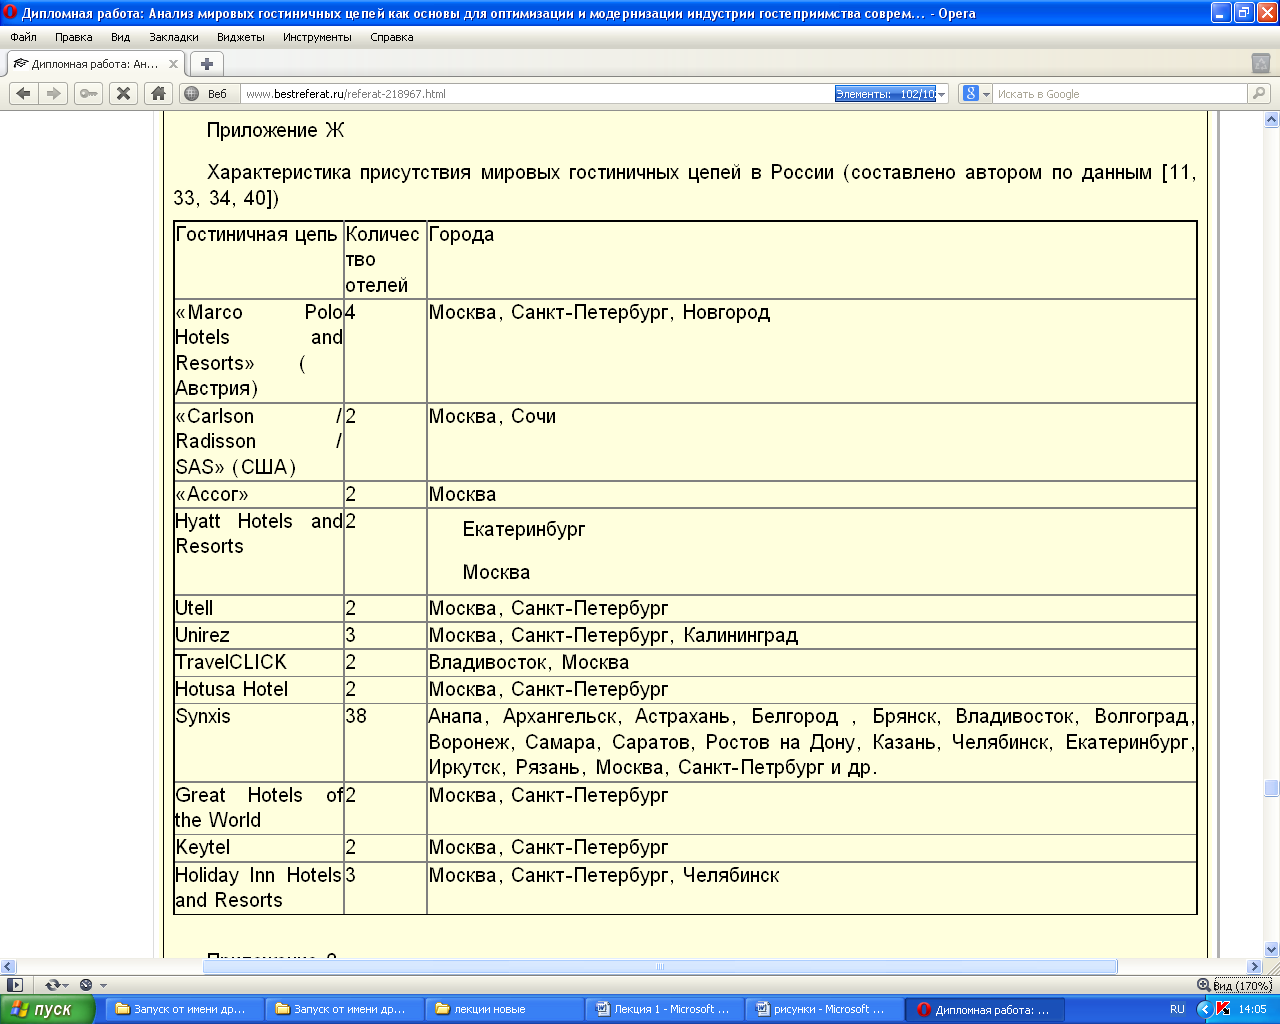Viewport: 1280px width, 1024px height.
Task: Click the Гостиничная цепь header cell
Action: click(259, 260)
